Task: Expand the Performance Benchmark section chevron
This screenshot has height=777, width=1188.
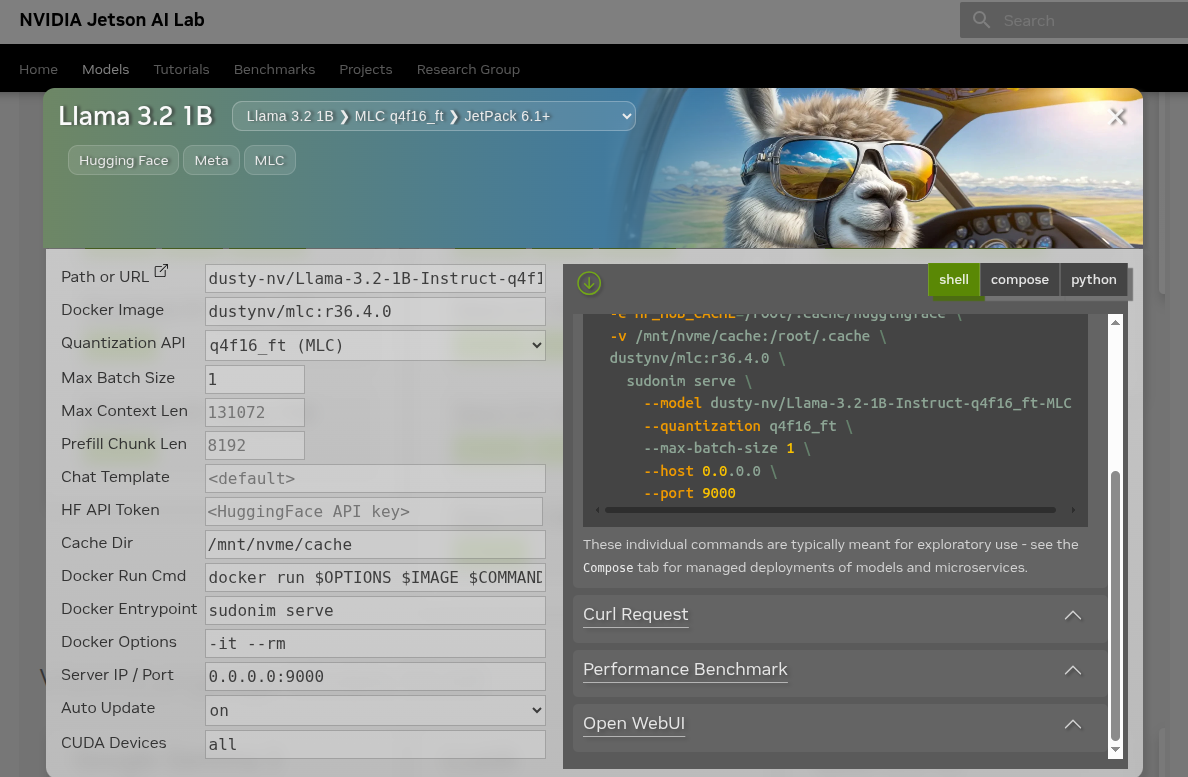Action: (1073, 670)
